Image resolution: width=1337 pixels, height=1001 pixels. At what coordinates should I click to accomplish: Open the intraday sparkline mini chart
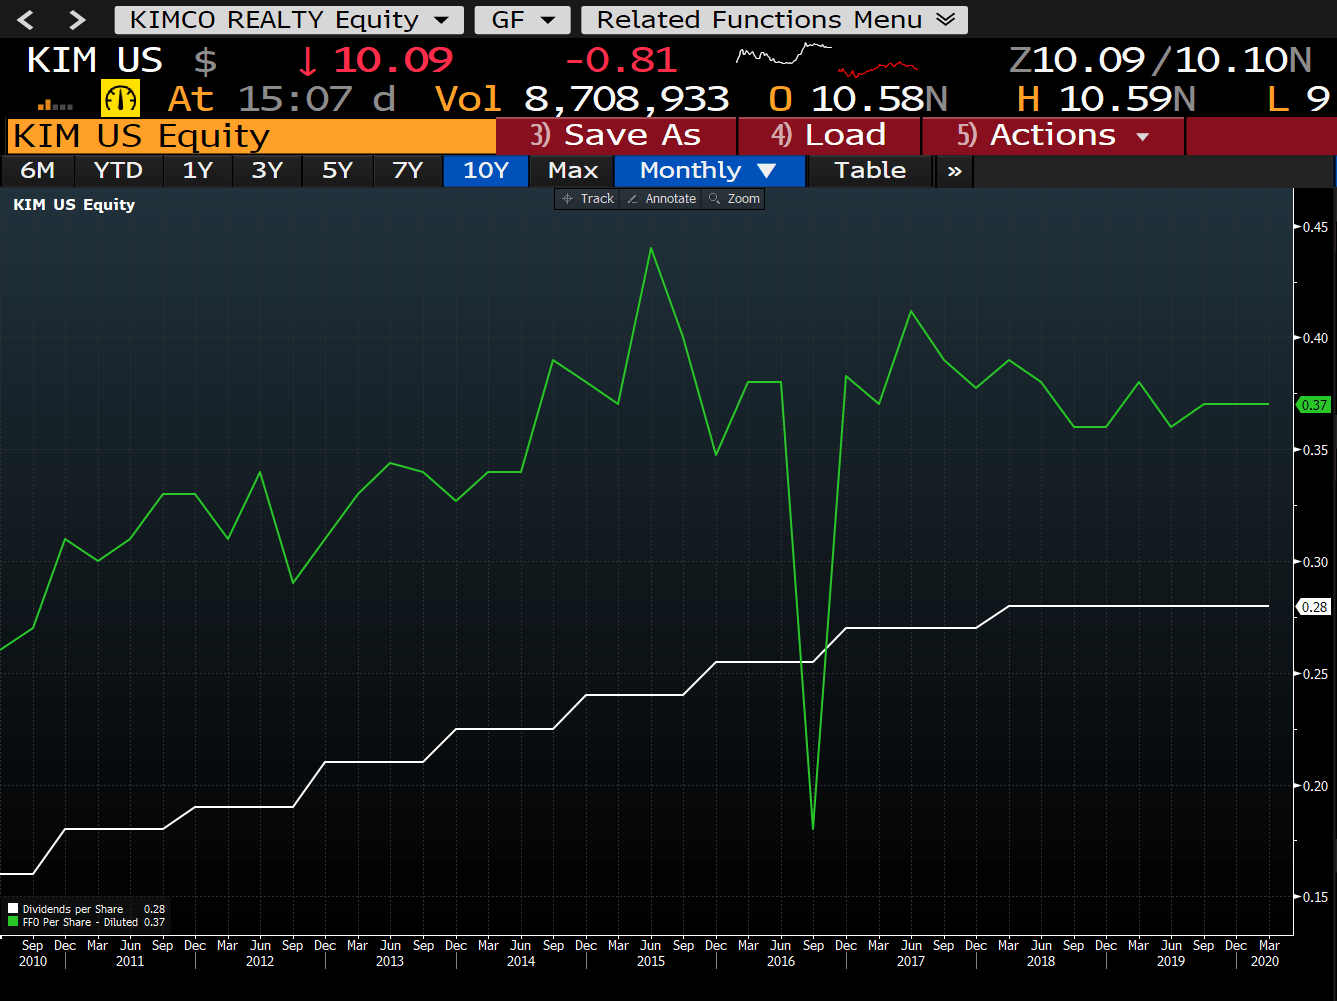tap(827, 61)
